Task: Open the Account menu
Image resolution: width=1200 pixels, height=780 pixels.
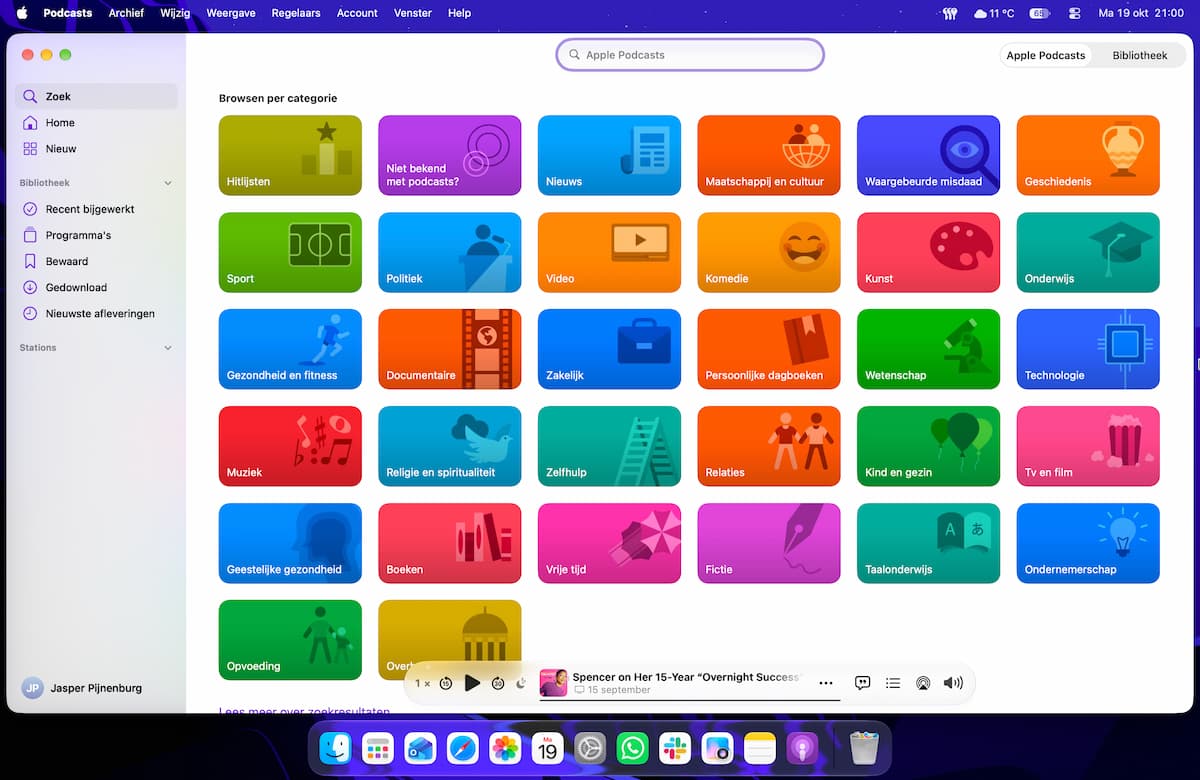Action: (357, 13)
